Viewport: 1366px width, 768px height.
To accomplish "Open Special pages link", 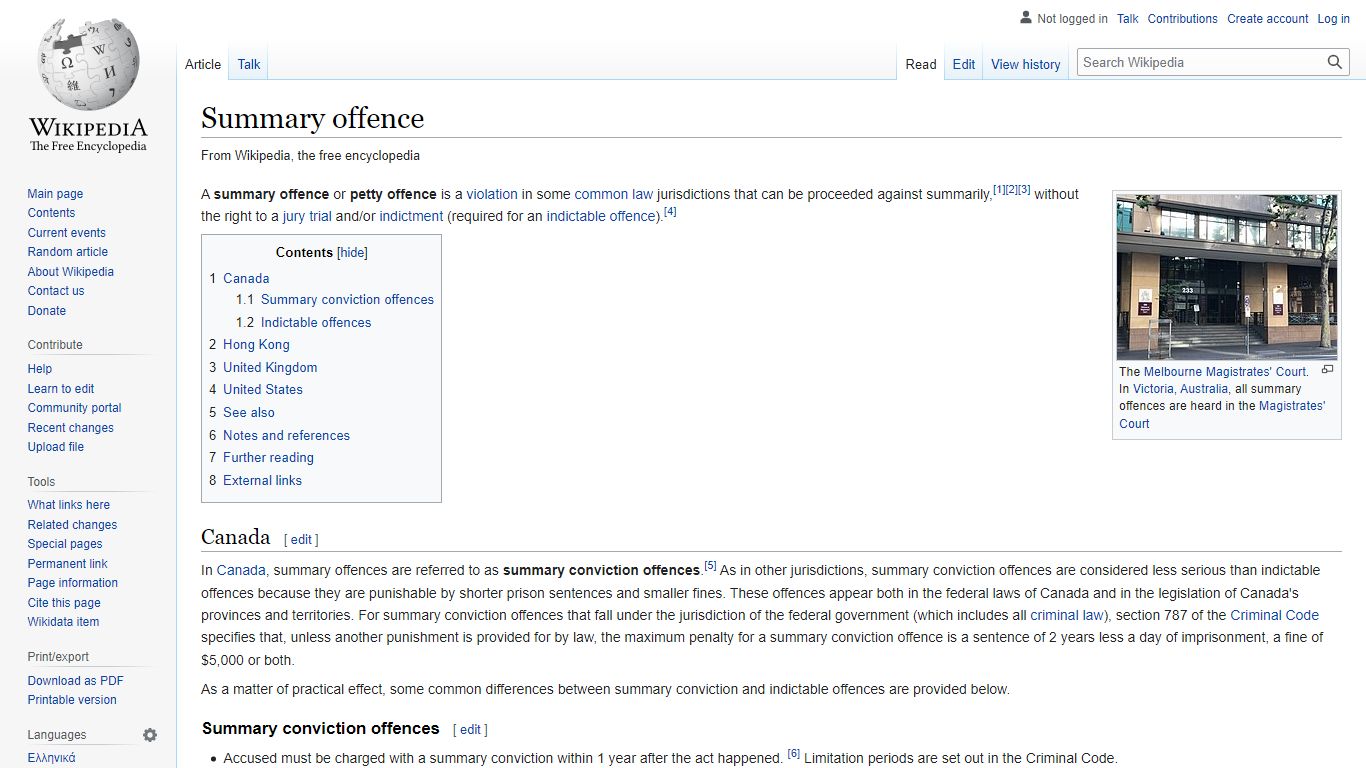I will pos(65,544).
